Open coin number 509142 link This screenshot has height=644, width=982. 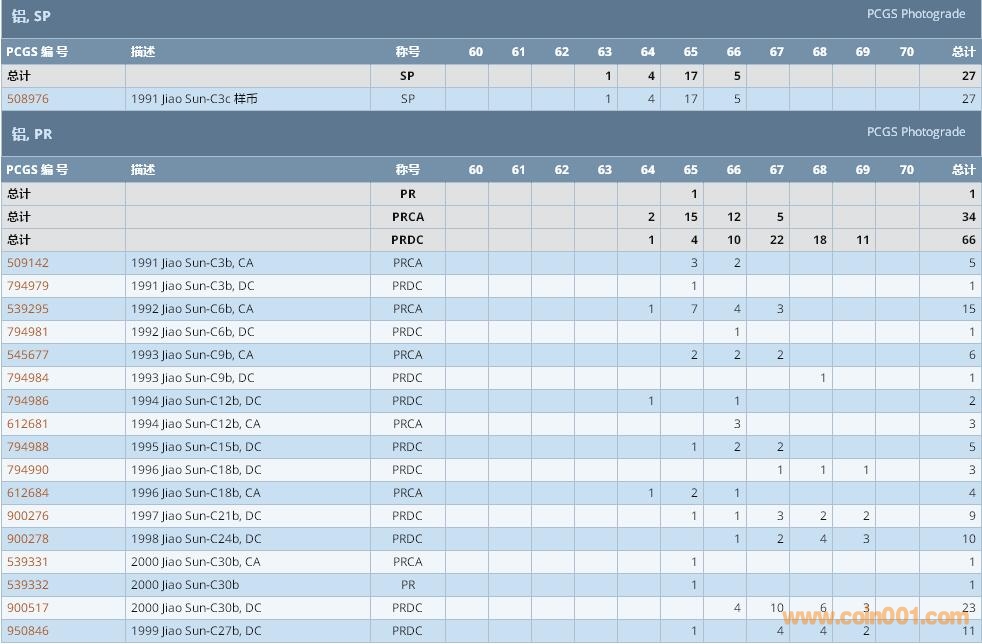click(28, 263)
